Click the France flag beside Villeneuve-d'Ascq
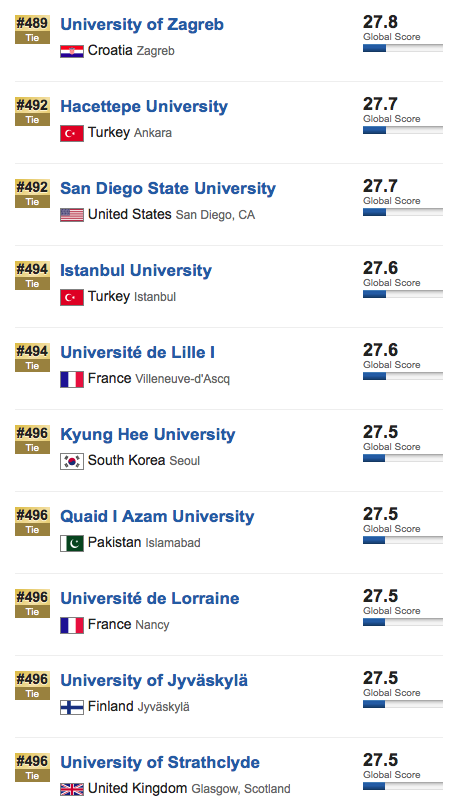The image size is (455, 807). 72,379
